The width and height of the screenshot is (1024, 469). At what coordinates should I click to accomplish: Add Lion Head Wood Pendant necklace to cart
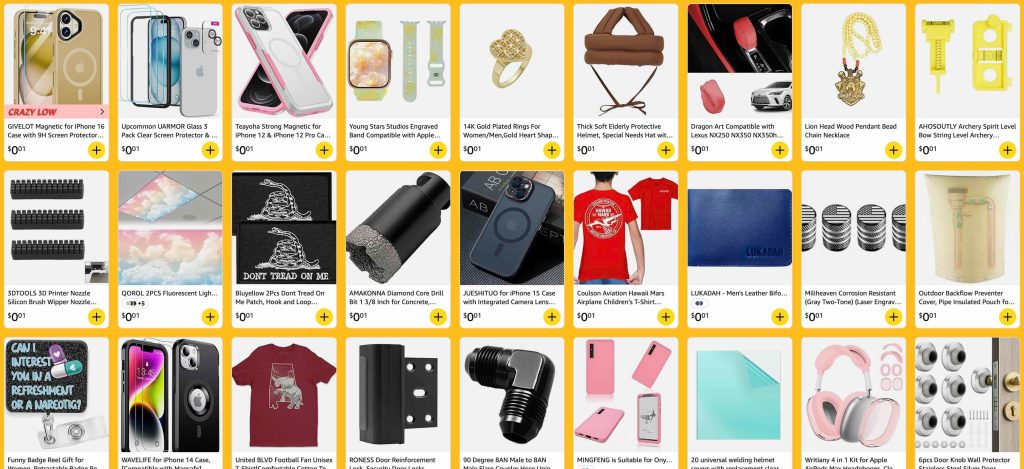(893, 150)
